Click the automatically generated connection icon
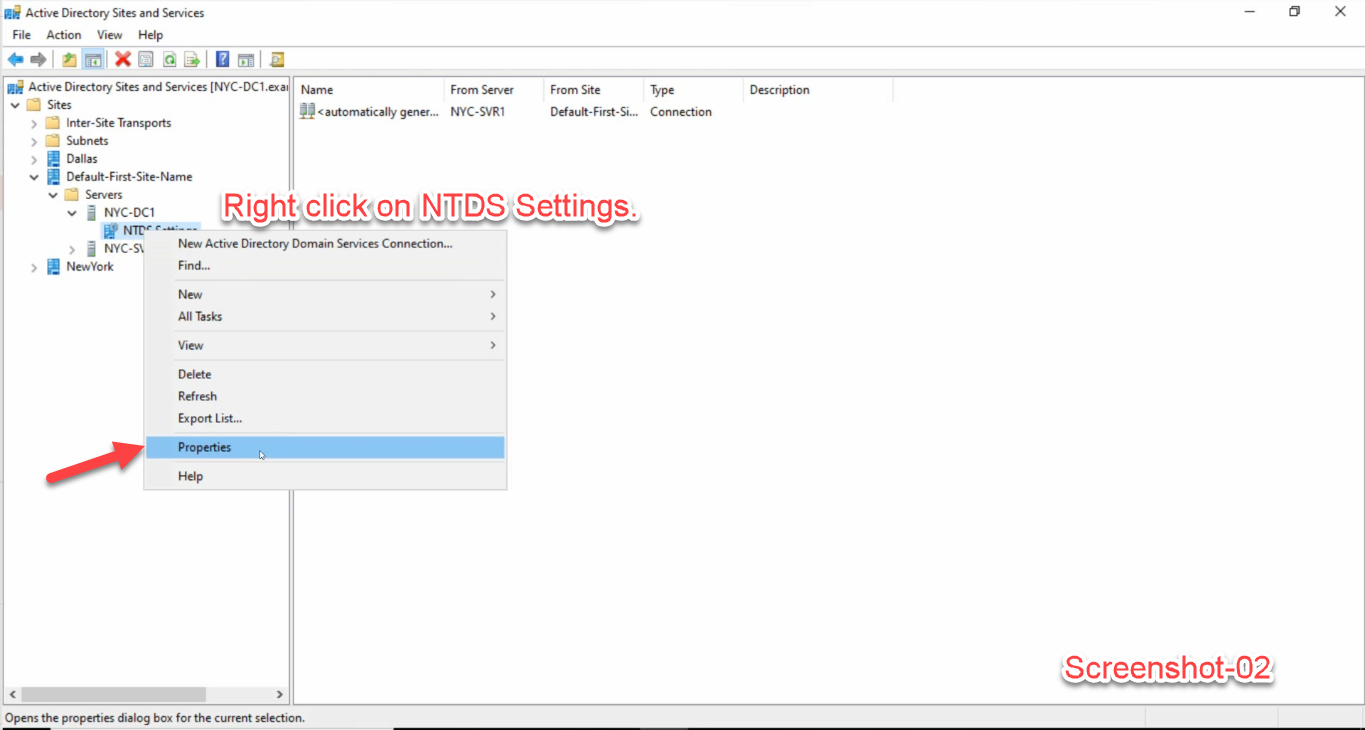Image resolution: width=1365 pixels, height=730 pixels. point(308,112)
